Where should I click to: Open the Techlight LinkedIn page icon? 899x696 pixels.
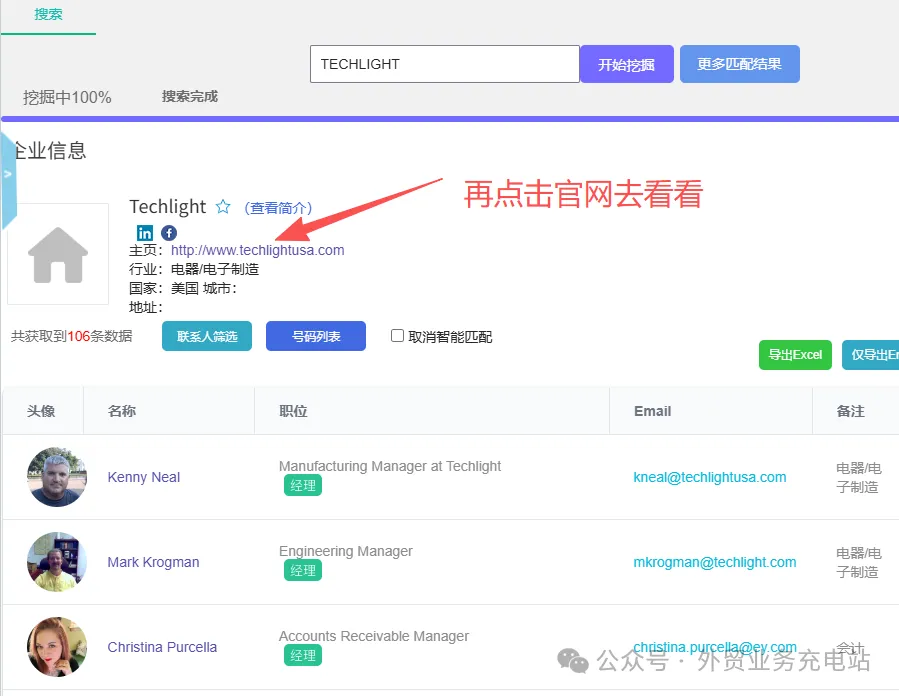coord(144,232)
